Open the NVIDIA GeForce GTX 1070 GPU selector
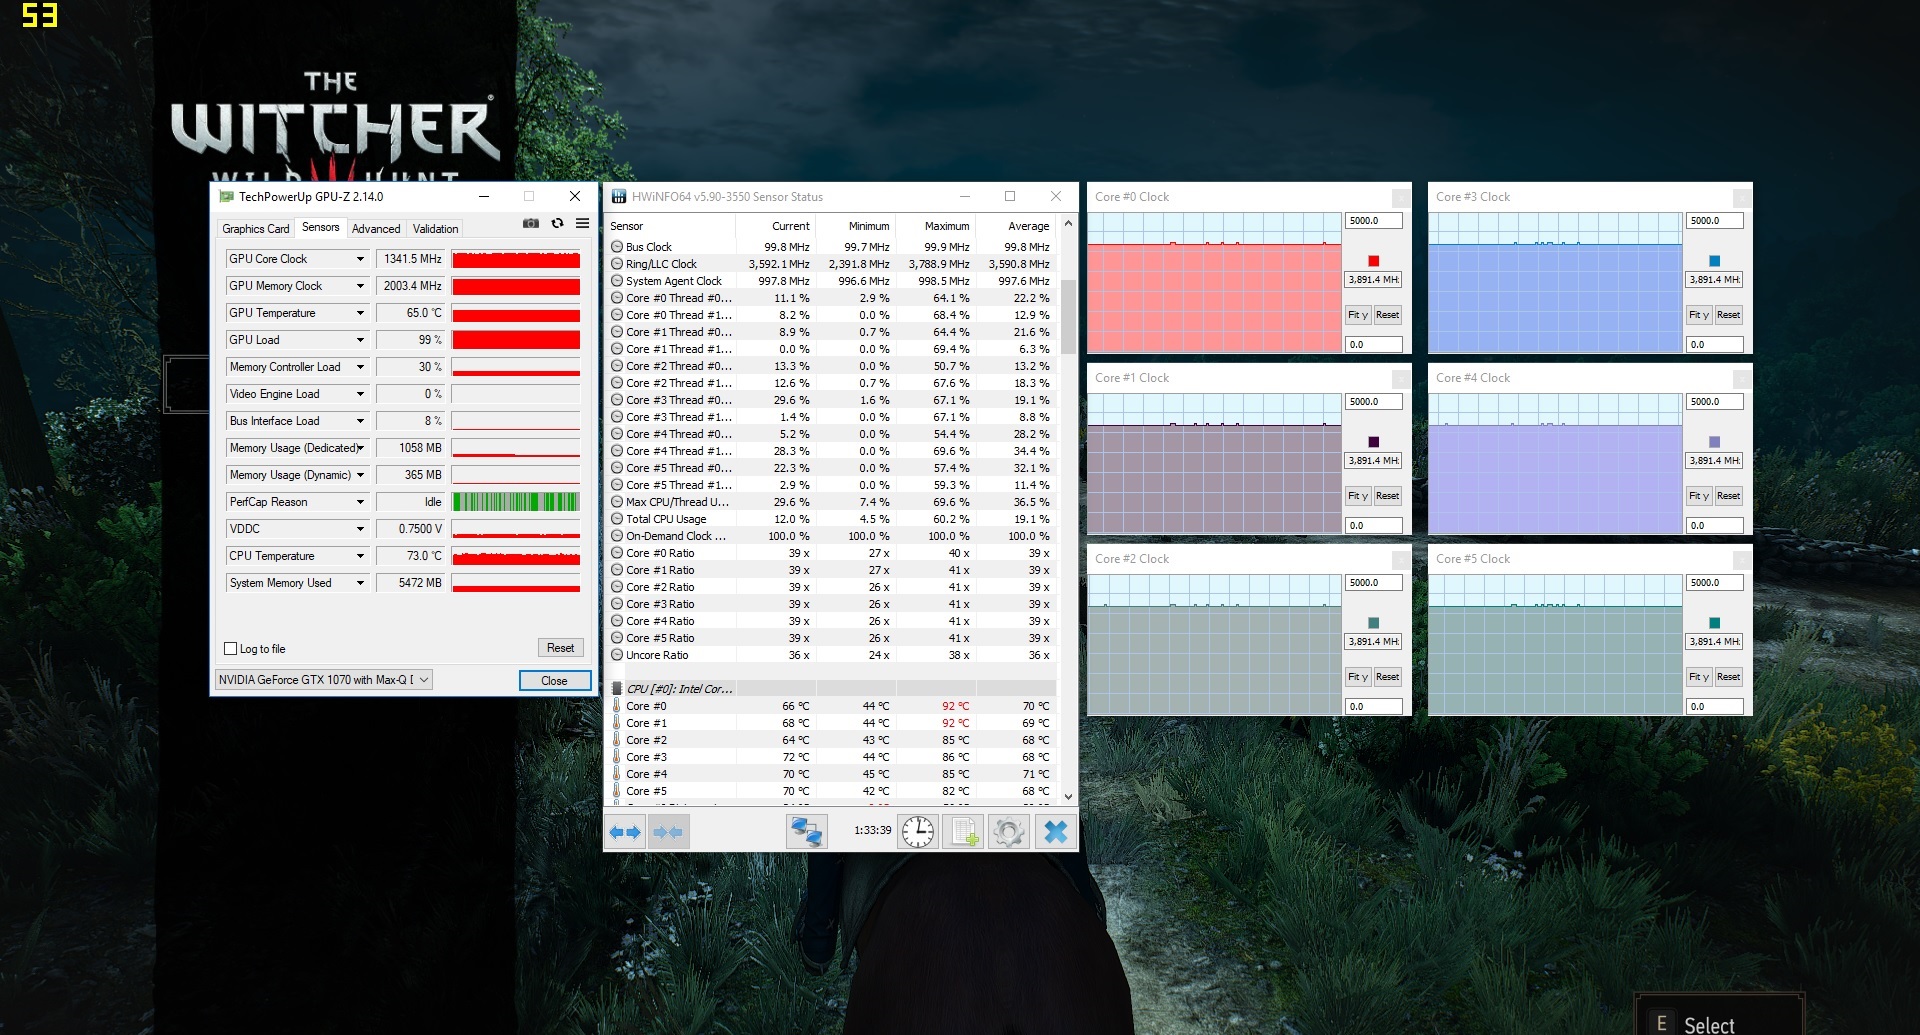This screenshot has height=1035, width=1920. point(324,680)
